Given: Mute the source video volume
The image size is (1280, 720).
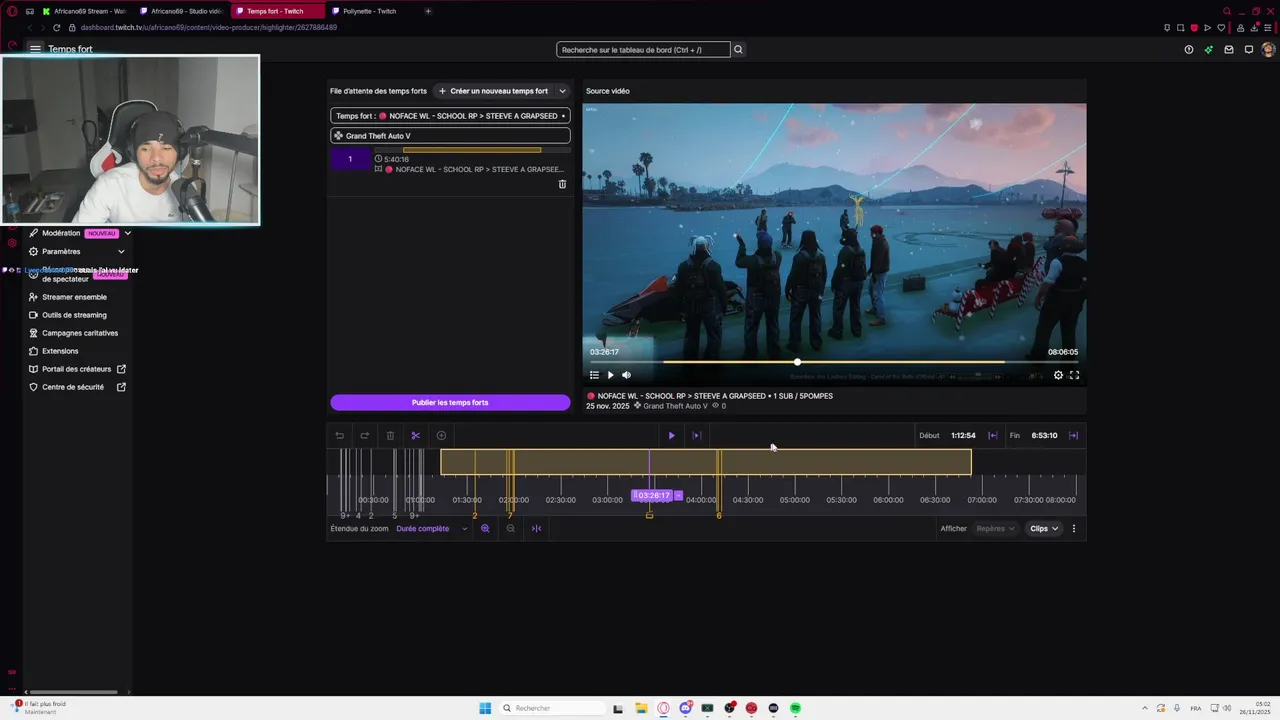Looking at the screenshot, I should 626,375.
